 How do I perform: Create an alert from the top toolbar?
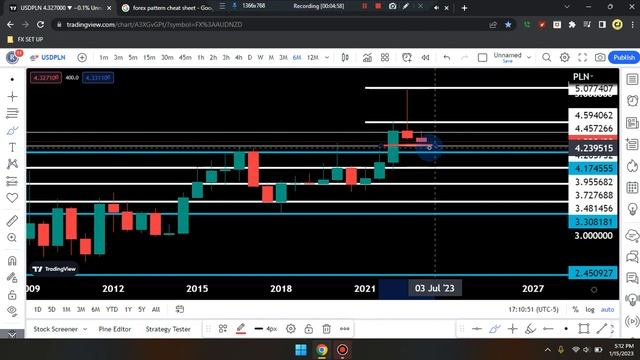(407, 58)
